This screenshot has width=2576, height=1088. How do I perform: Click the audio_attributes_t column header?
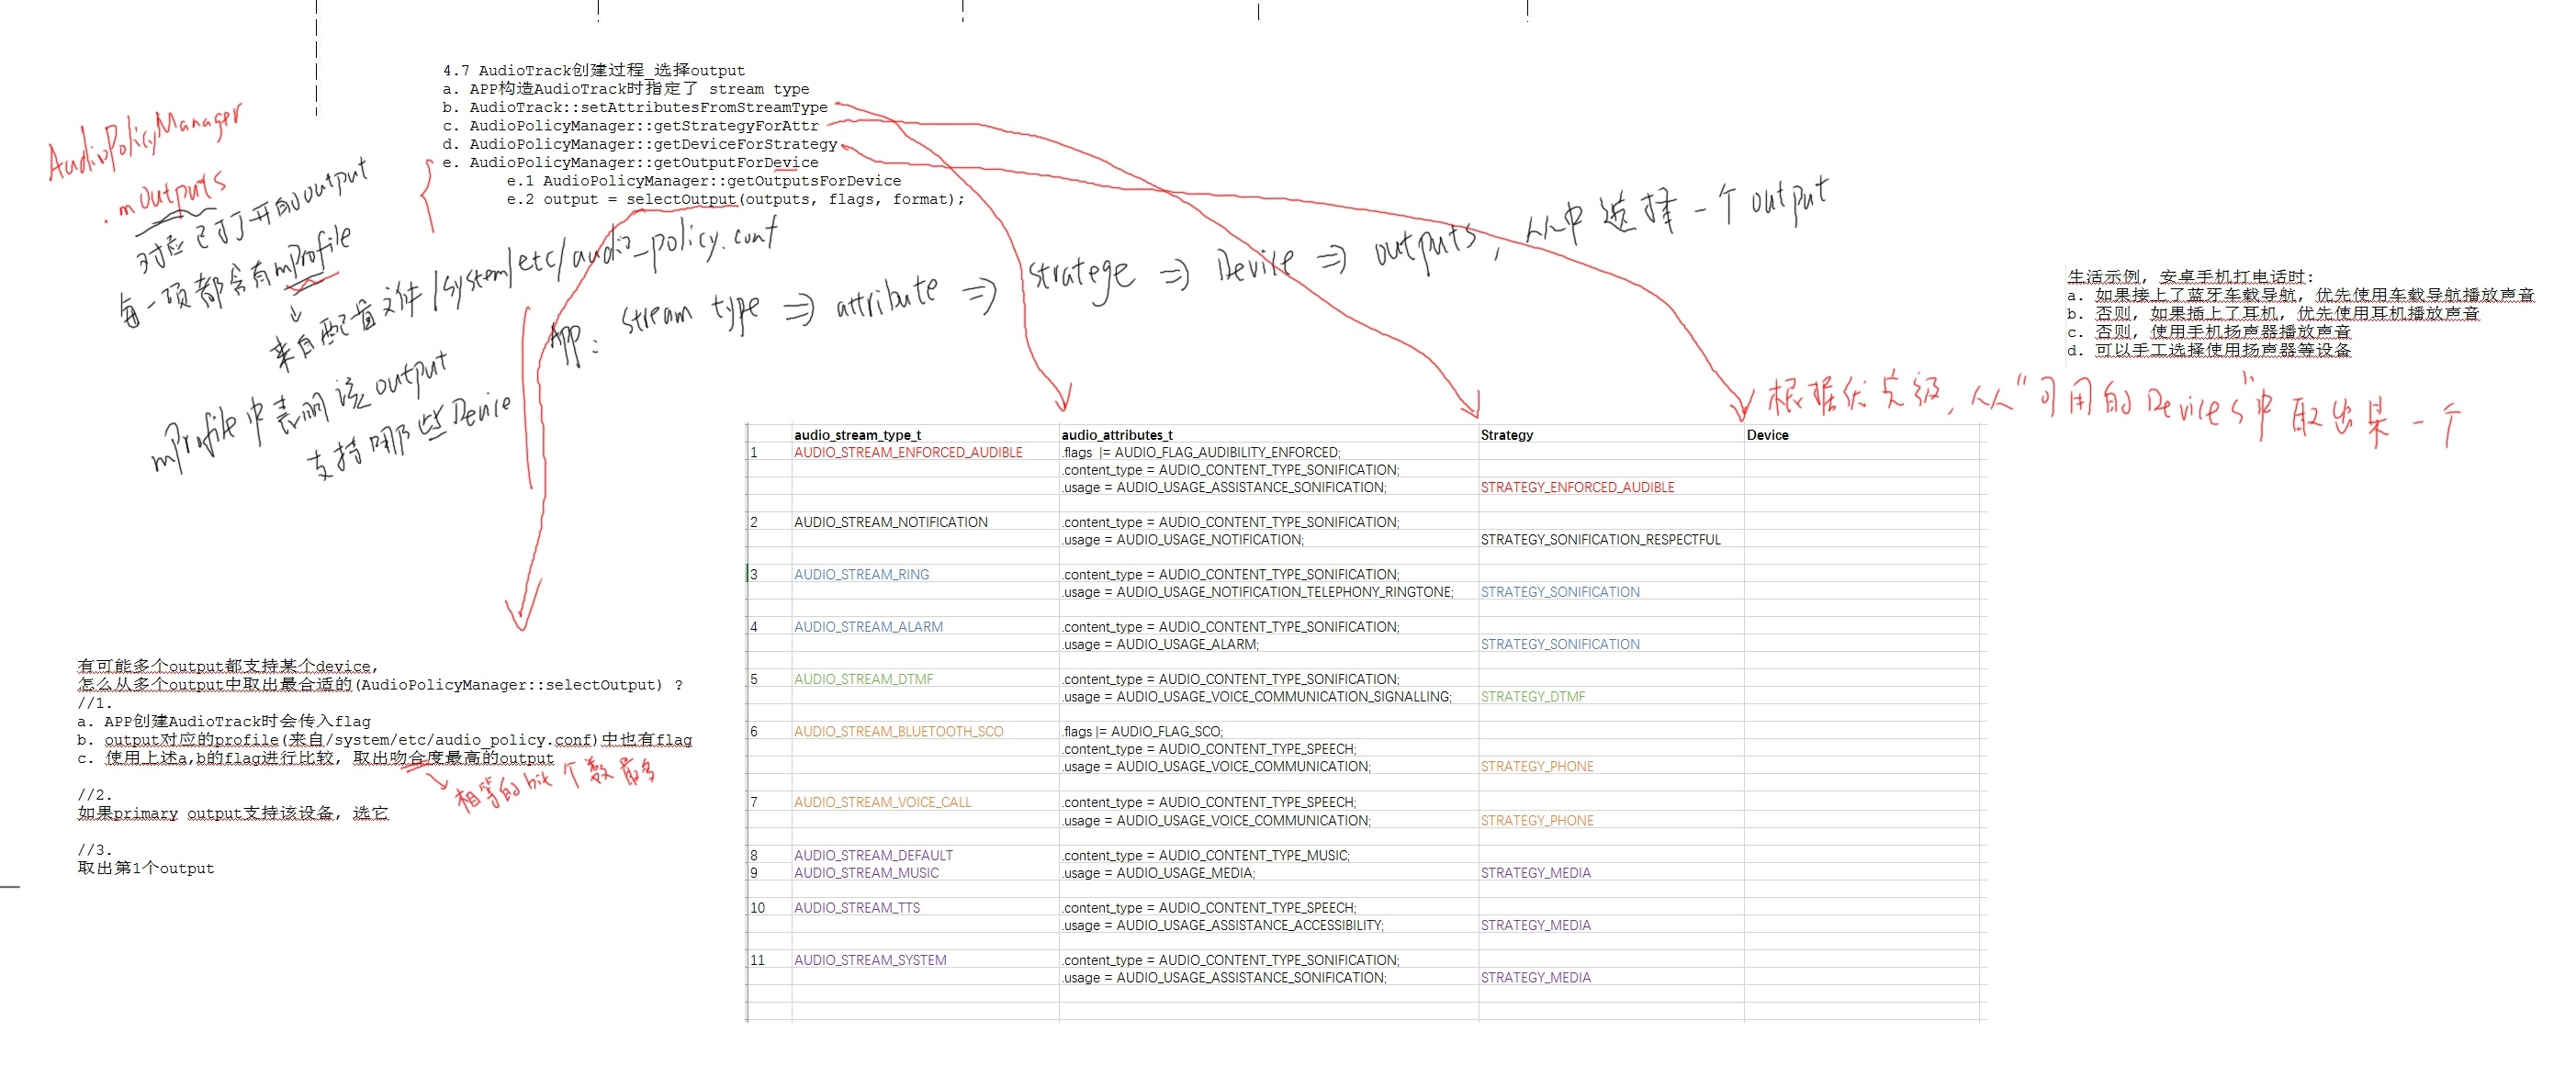tap(1116, 435)
